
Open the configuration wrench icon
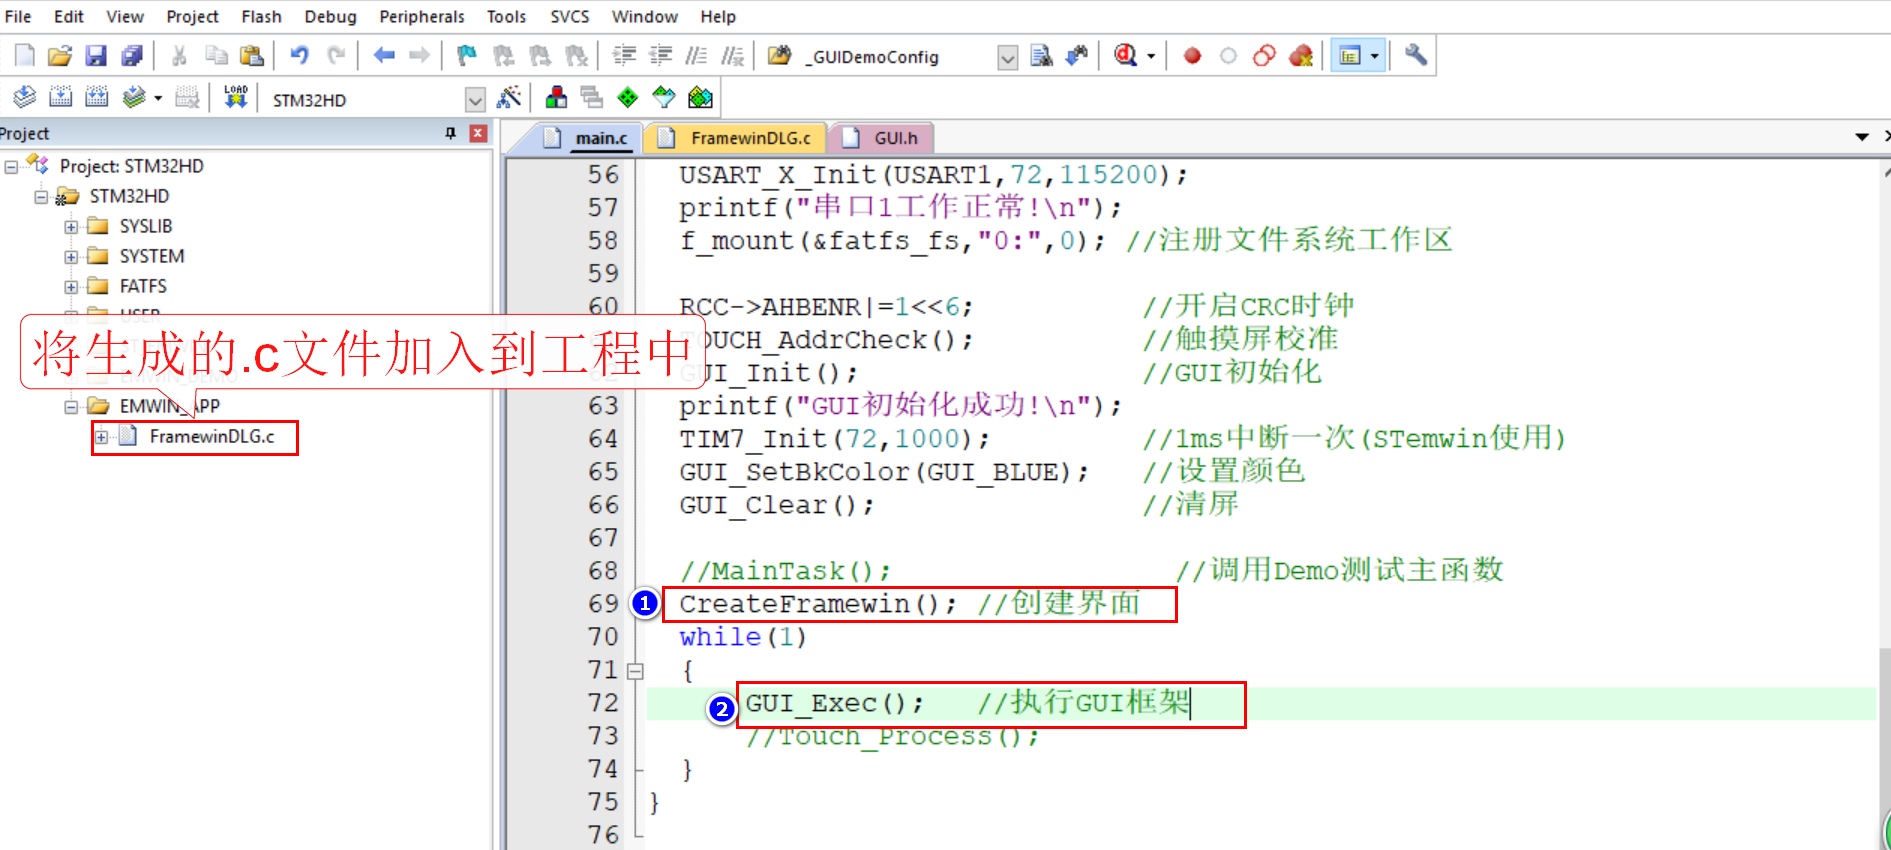1415,56
